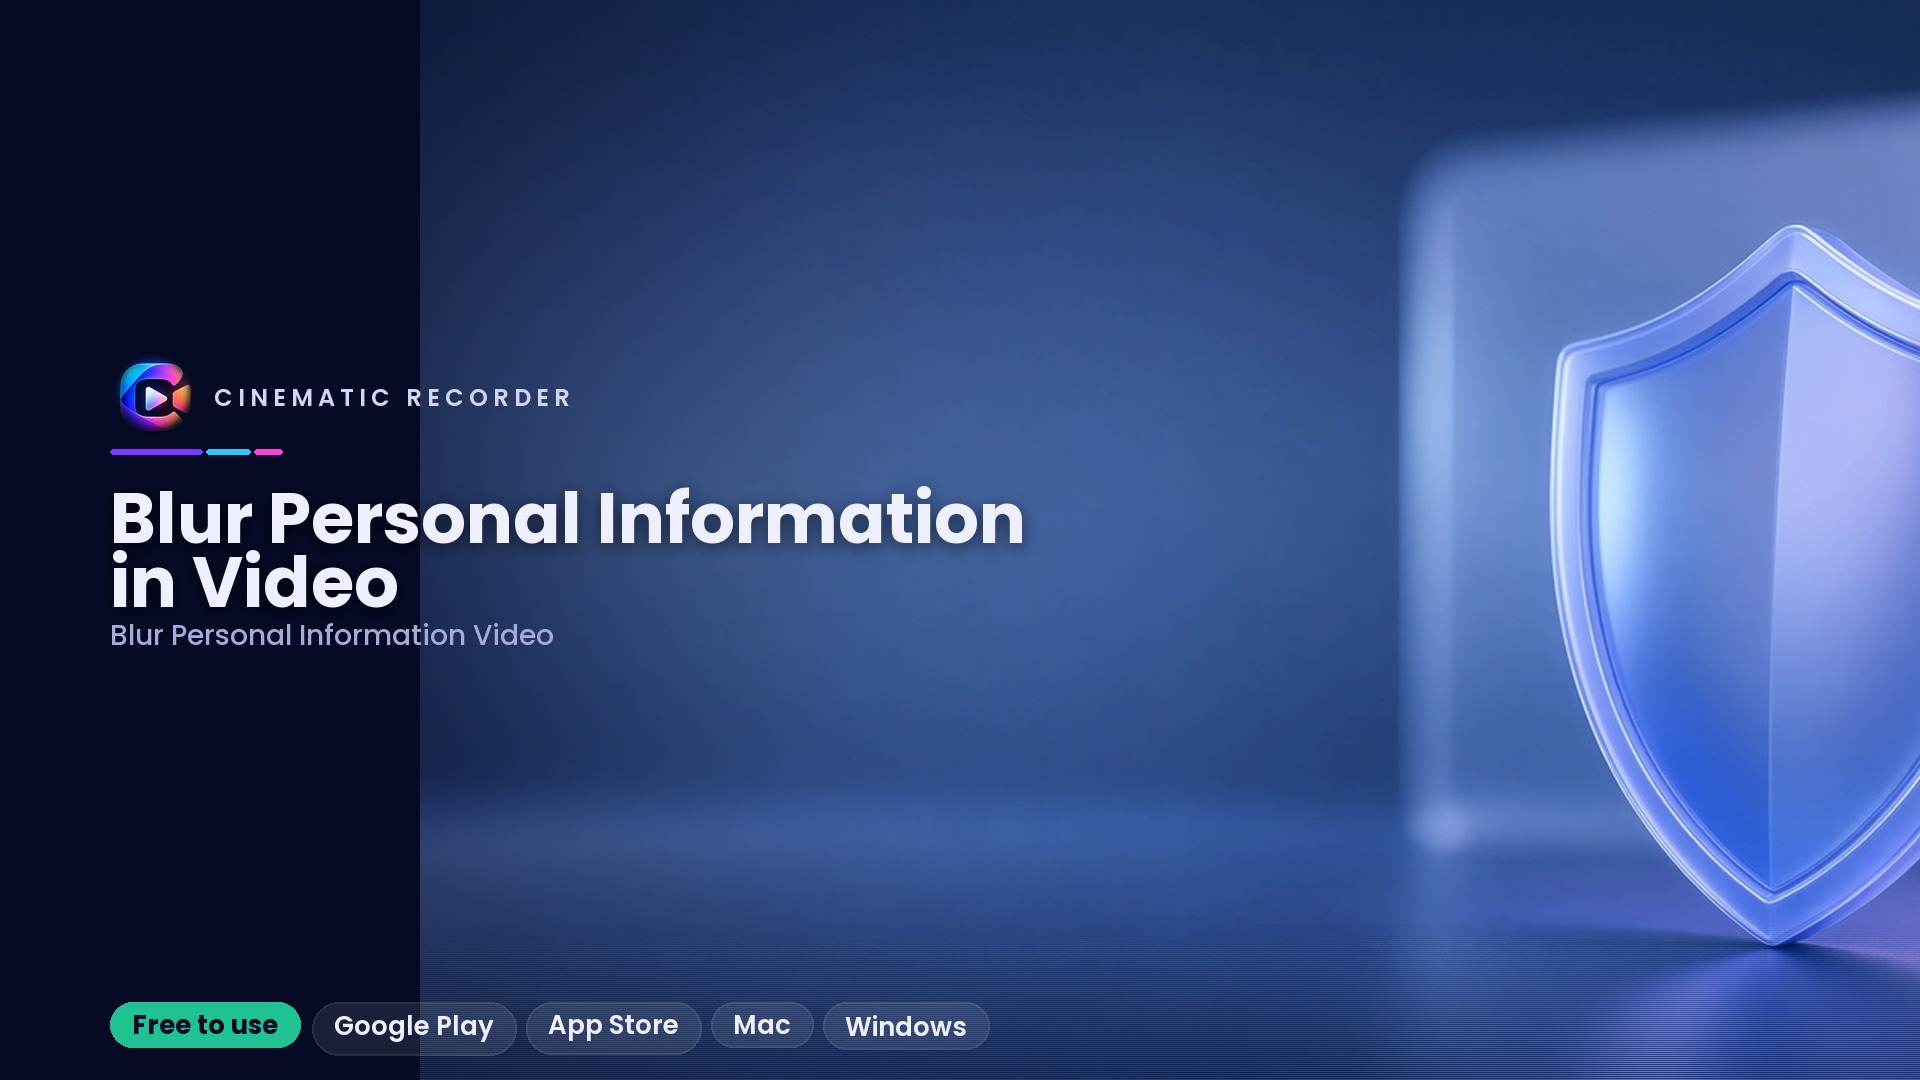Select the App Store pill
The image size is (1920, 1080).
[x=613, y=1026]
